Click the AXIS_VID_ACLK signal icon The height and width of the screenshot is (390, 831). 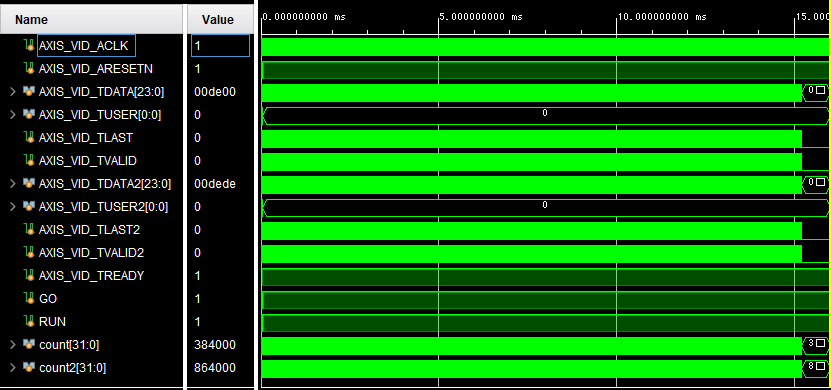click(30, 46)
